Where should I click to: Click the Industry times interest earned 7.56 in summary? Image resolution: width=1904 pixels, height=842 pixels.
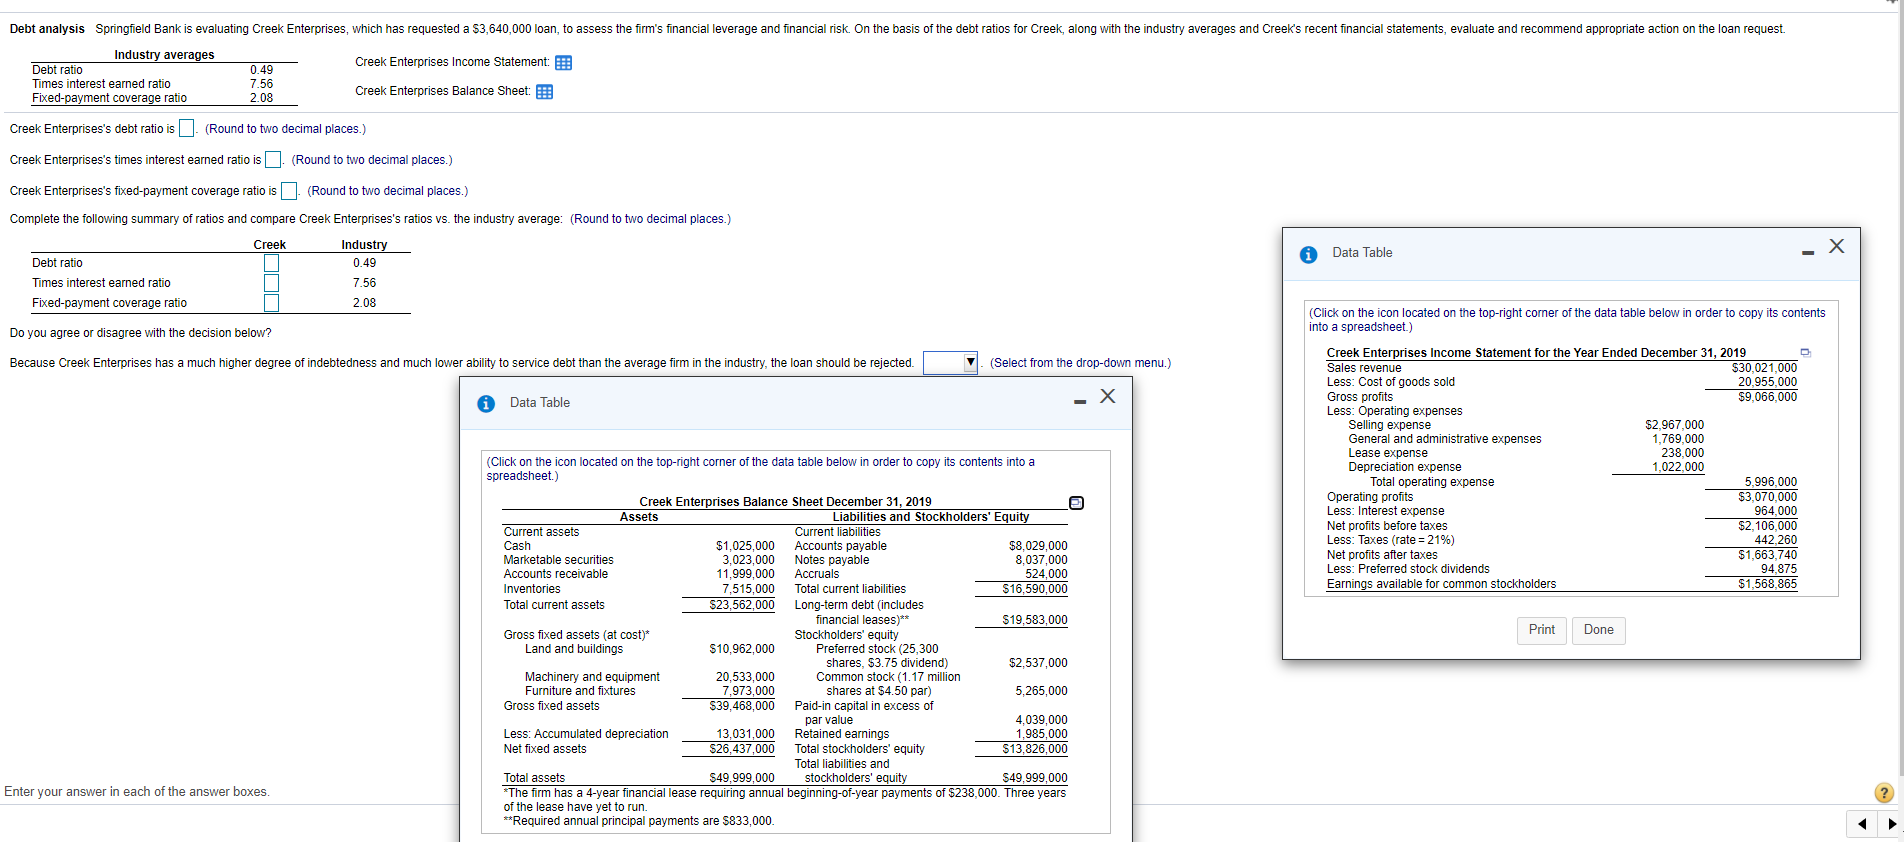click(x=364, y=283)
